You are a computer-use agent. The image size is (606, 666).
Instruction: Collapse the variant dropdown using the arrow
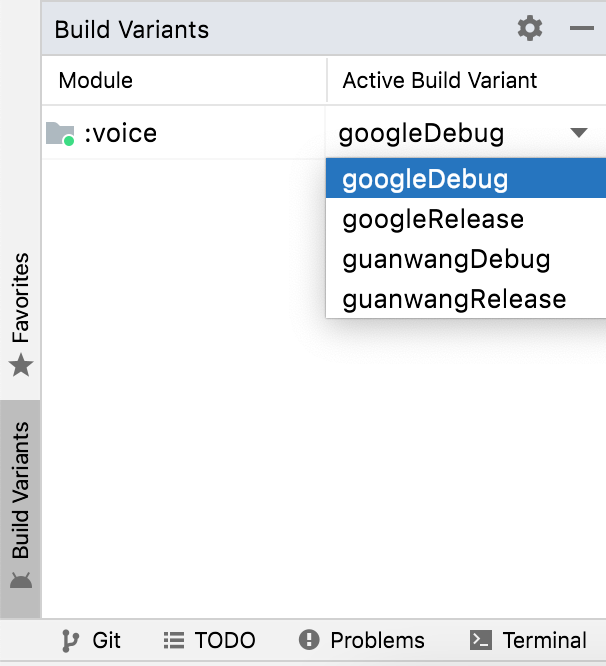[x=579, y=133]
